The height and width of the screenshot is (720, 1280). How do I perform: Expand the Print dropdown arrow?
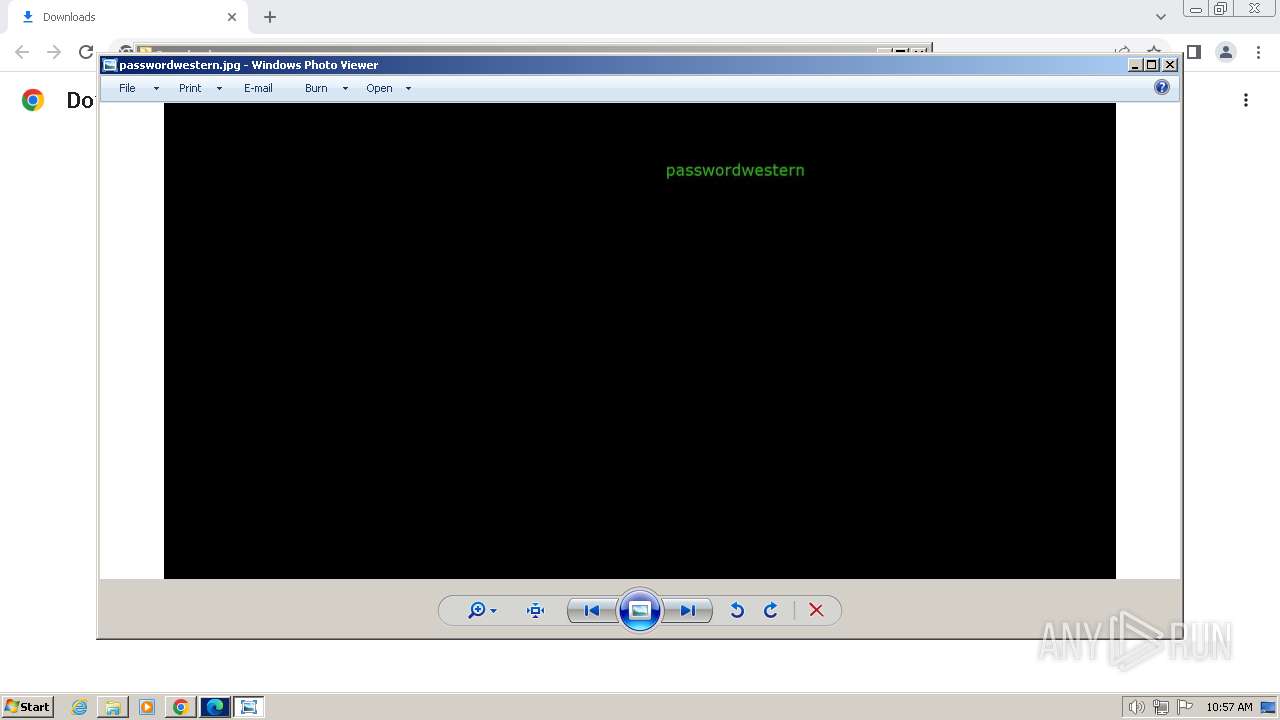(x=219, y=88)
